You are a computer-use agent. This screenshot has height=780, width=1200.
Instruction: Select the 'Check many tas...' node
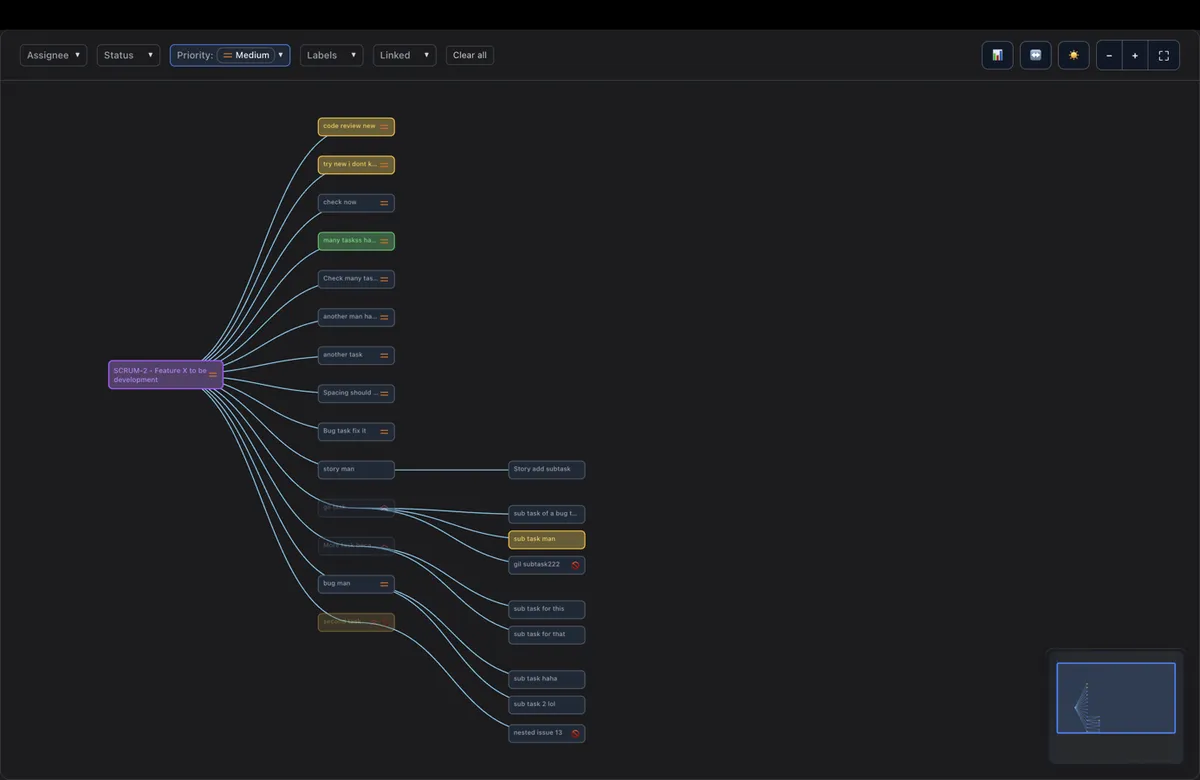[x=356, y=279]
